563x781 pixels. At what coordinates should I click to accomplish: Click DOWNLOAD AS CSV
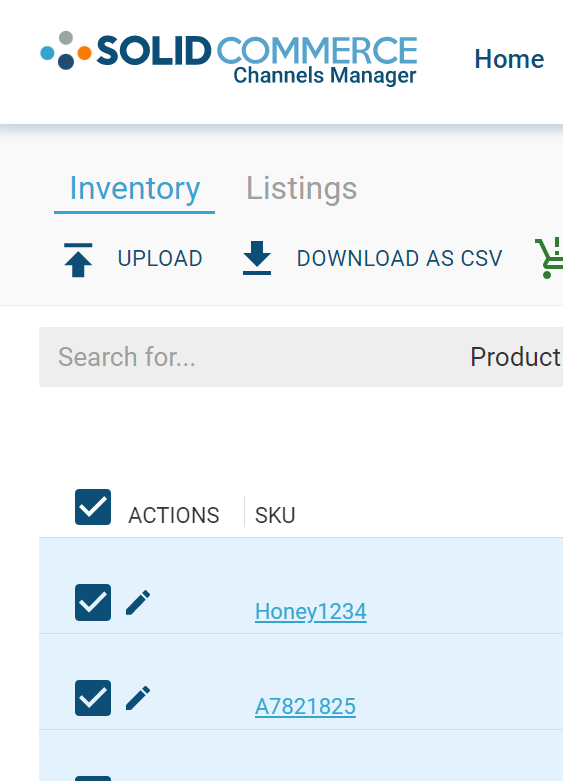(x=400, y=259)
